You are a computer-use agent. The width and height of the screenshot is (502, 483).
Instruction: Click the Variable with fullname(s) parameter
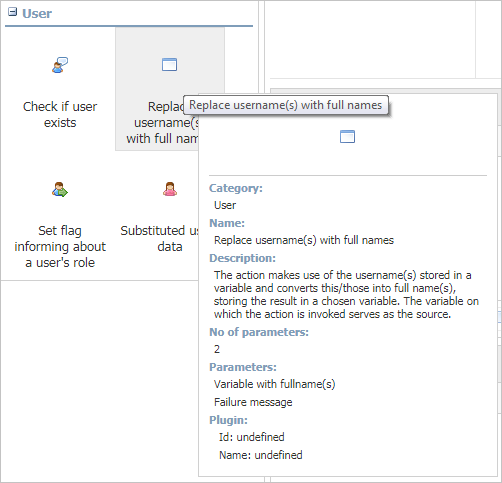click(x=274, y=384)
